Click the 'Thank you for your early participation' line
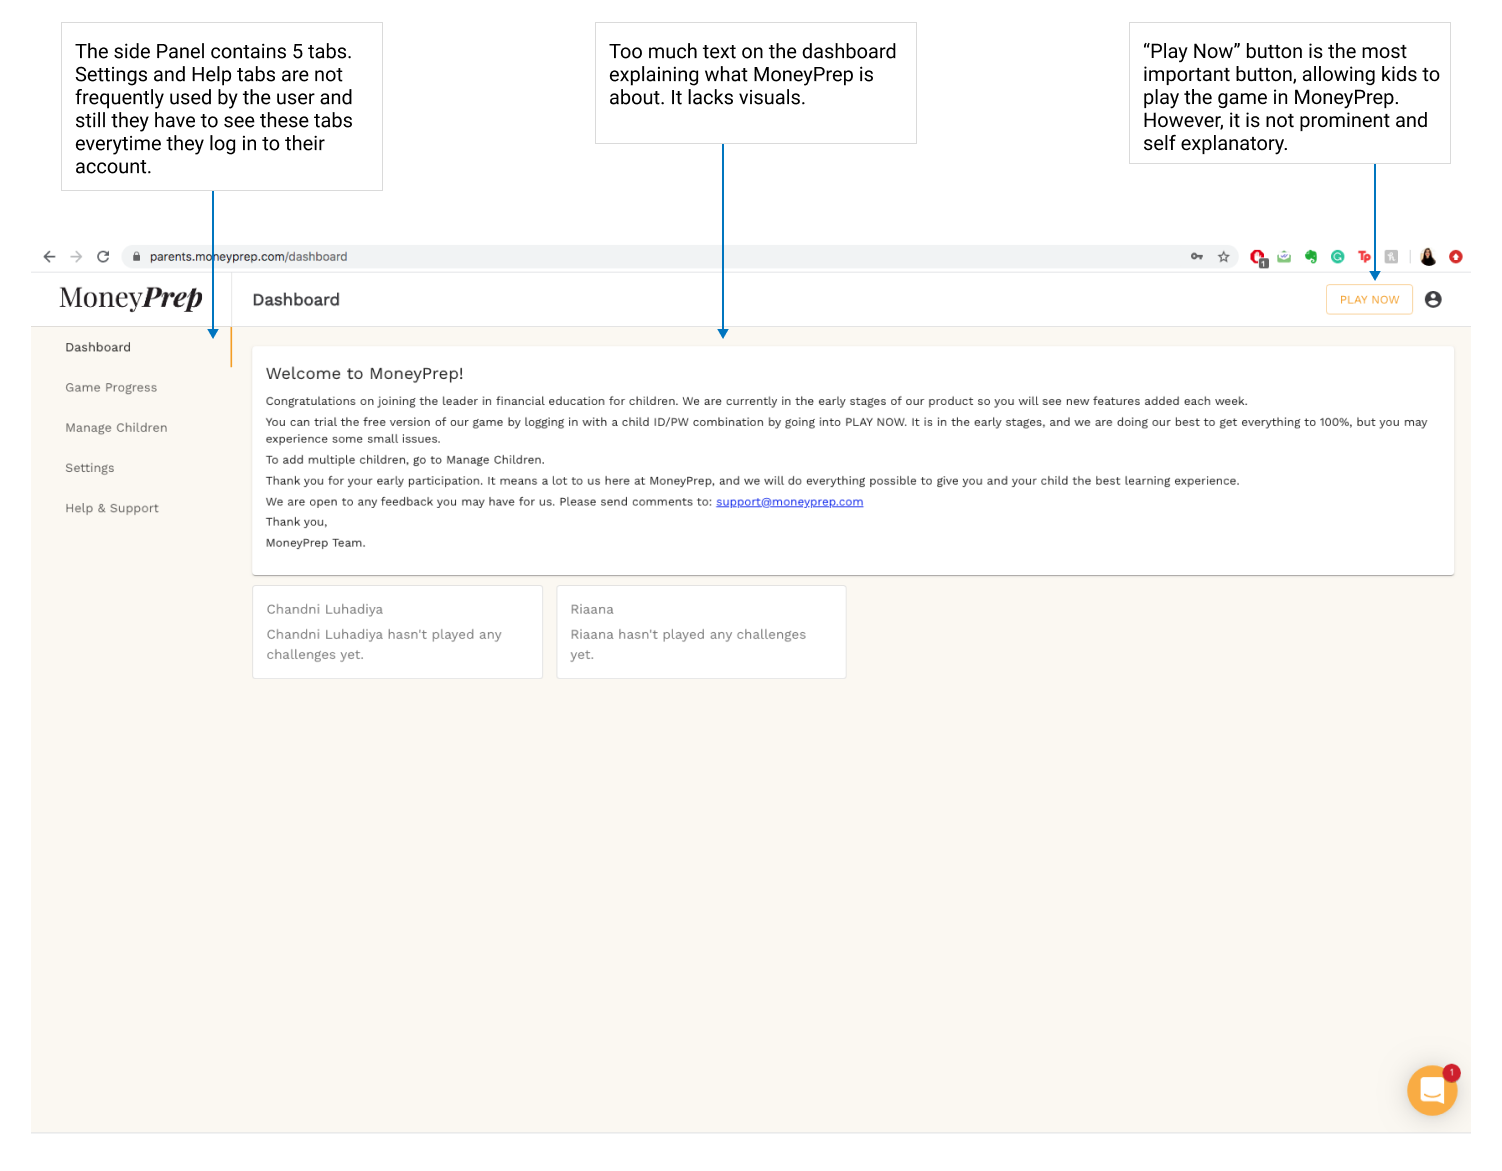The image size is (1502, 1171). (752, 481)
